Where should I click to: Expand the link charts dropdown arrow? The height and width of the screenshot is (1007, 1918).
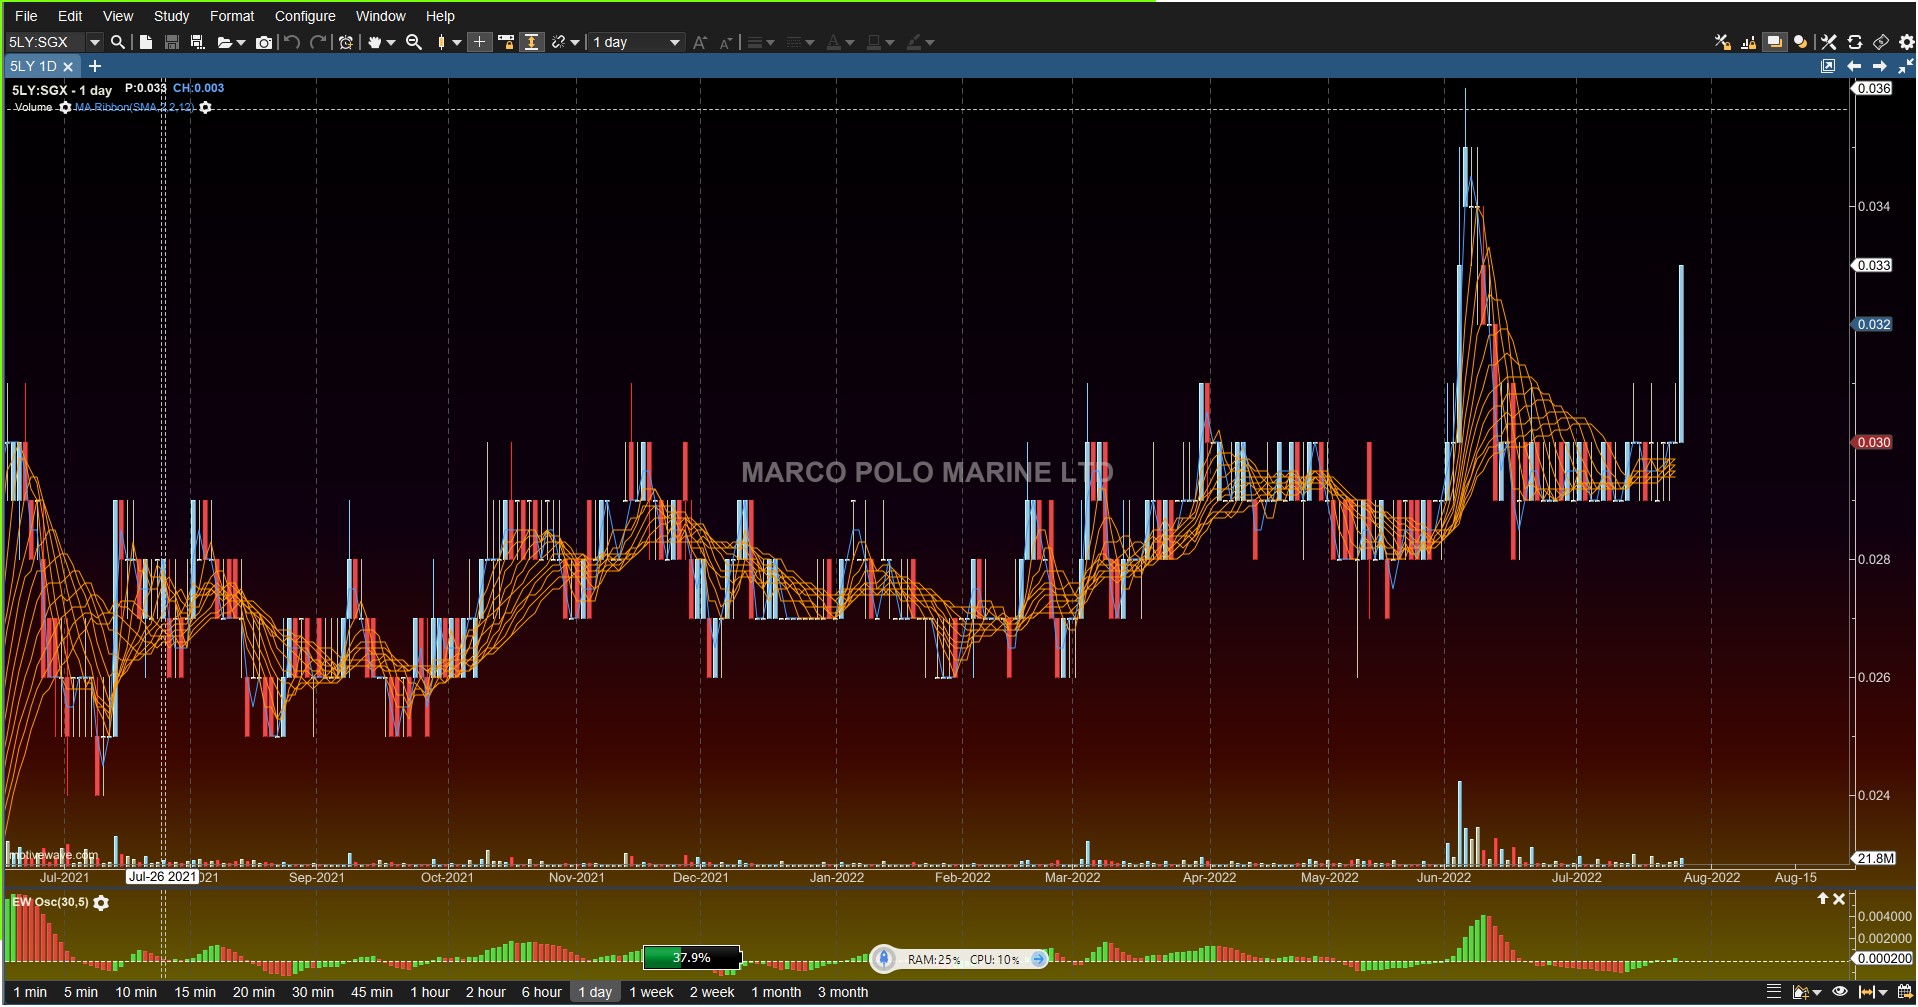coord(575,43)
